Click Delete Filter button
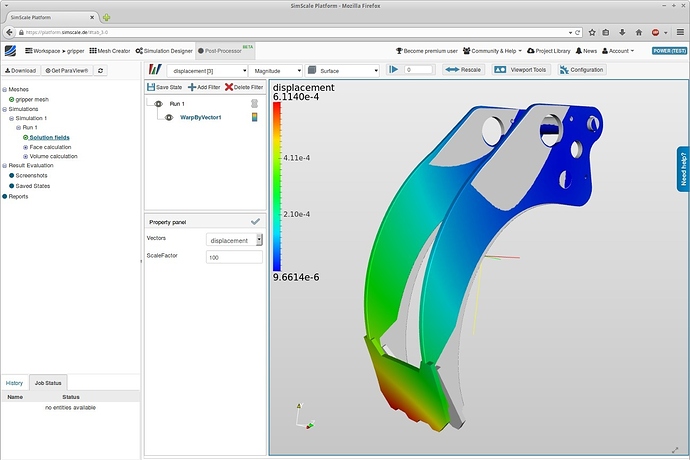Screen dimensions: 690x460 [x=244, y=87]
